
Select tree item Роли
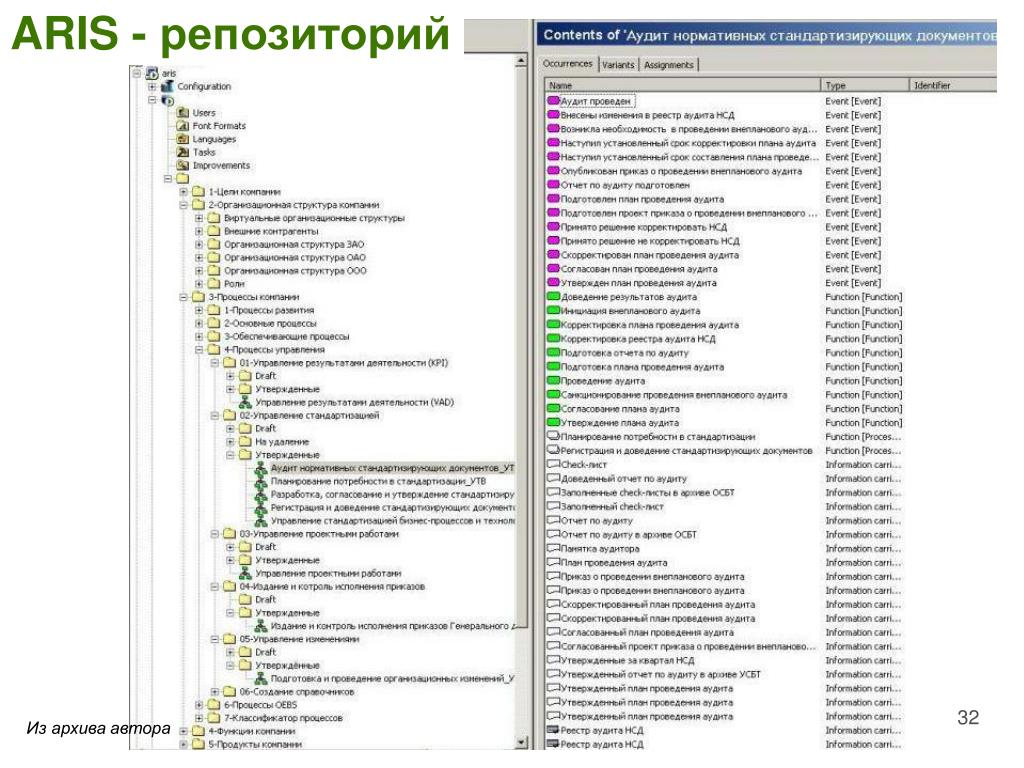pyautogui.click(x=234, y=284)
